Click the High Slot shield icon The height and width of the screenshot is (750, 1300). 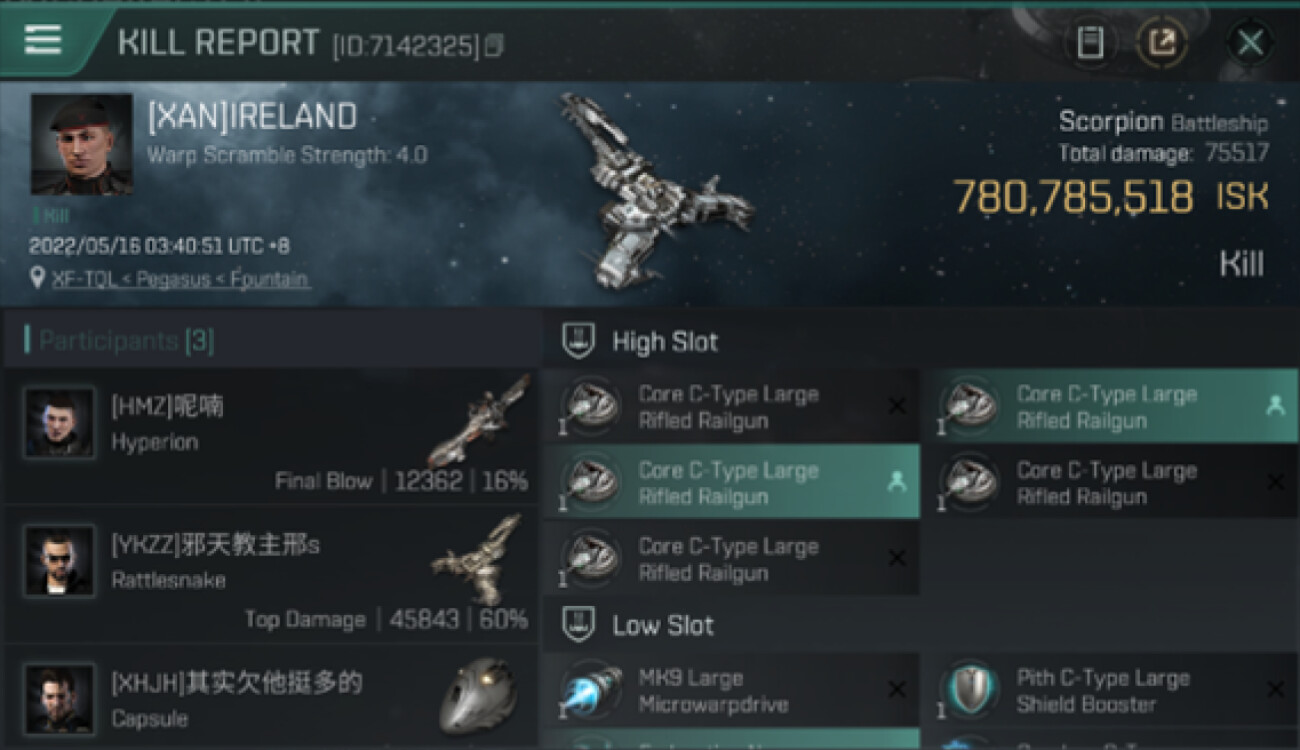[x=579, y=341]
